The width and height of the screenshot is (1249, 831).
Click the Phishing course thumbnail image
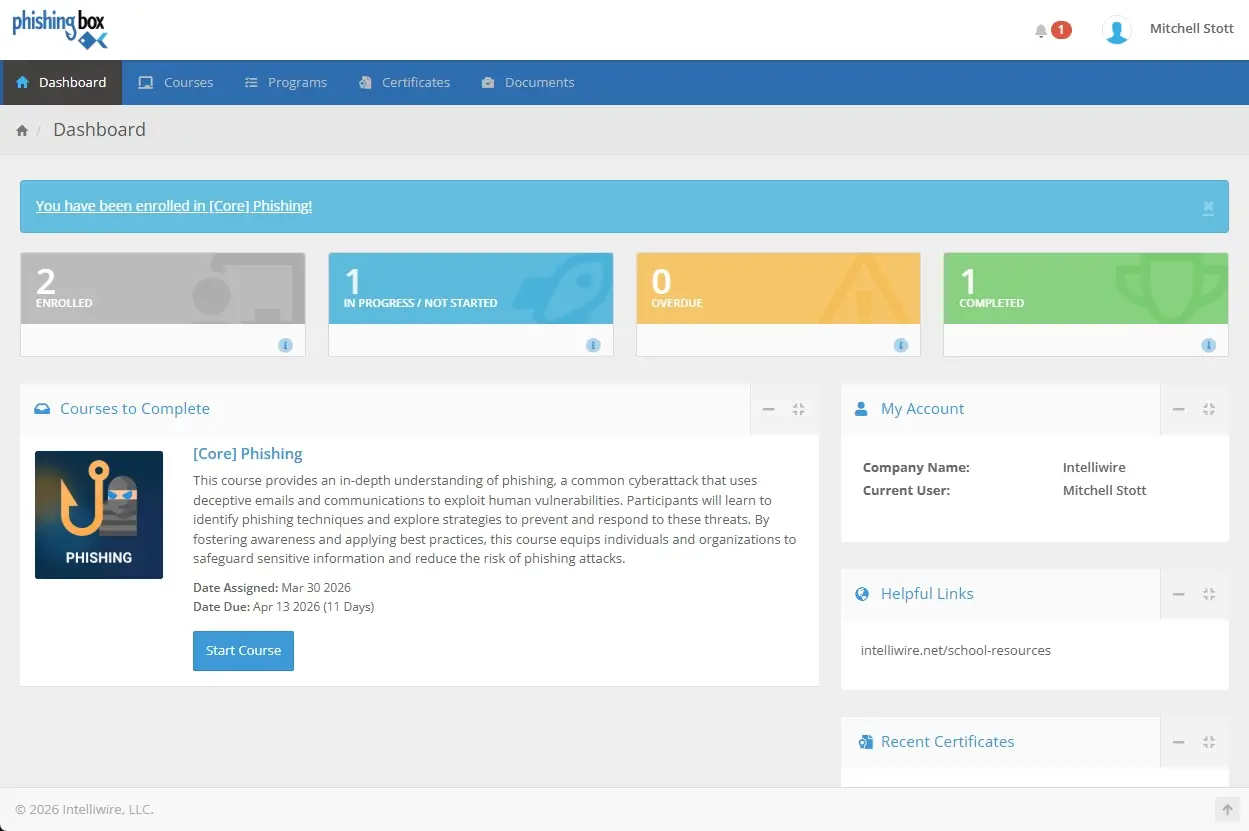(99, 515)
